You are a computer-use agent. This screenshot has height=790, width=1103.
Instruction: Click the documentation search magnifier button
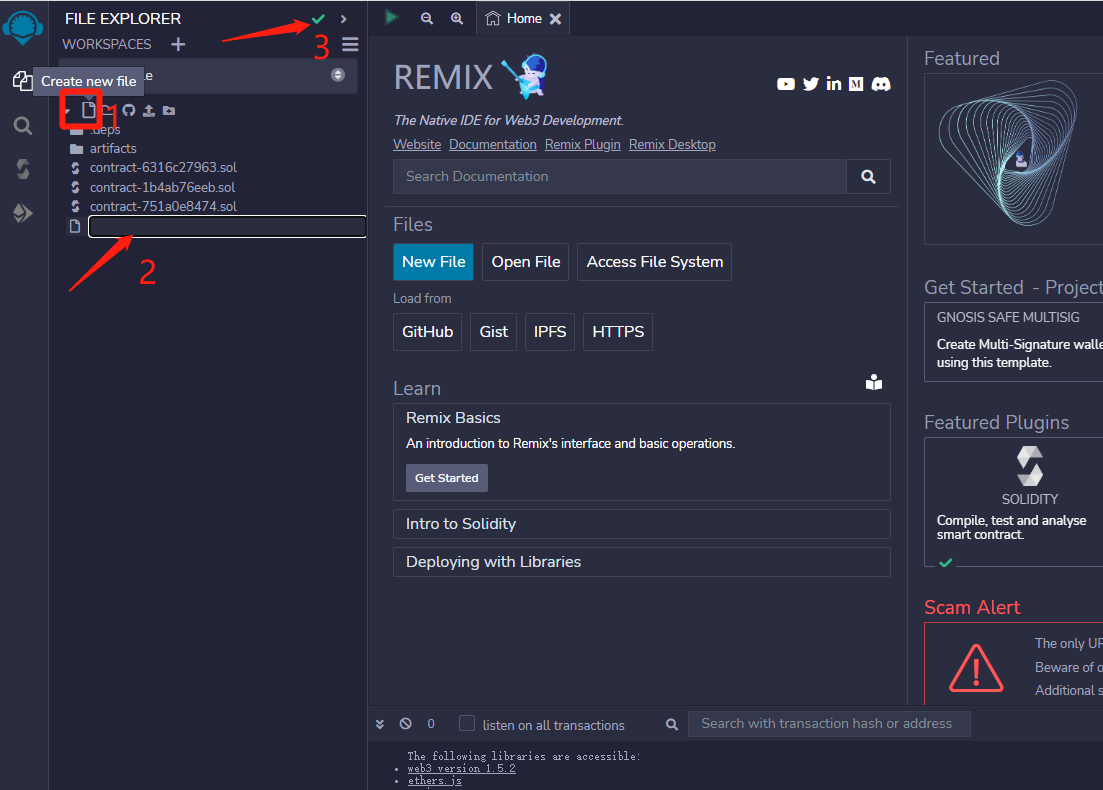click(x=869, y=177)
